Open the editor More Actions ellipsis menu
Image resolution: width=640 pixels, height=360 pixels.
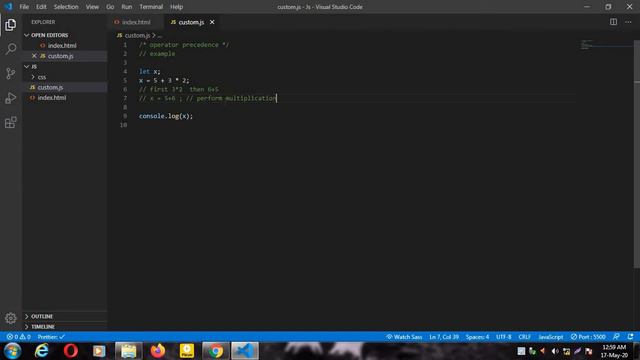coord(628,22)
